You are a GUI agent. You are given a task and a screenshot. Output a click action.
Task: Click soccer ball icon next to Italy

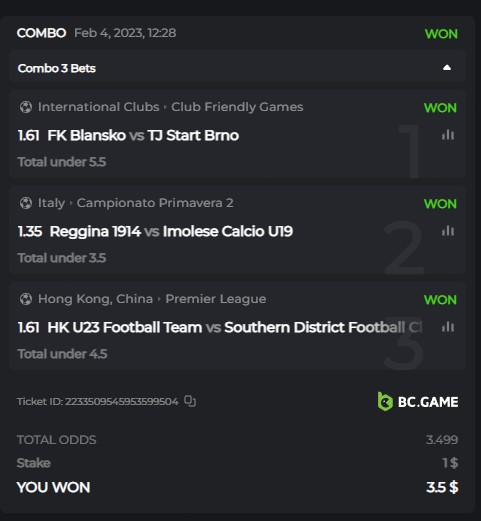[26, 203]
